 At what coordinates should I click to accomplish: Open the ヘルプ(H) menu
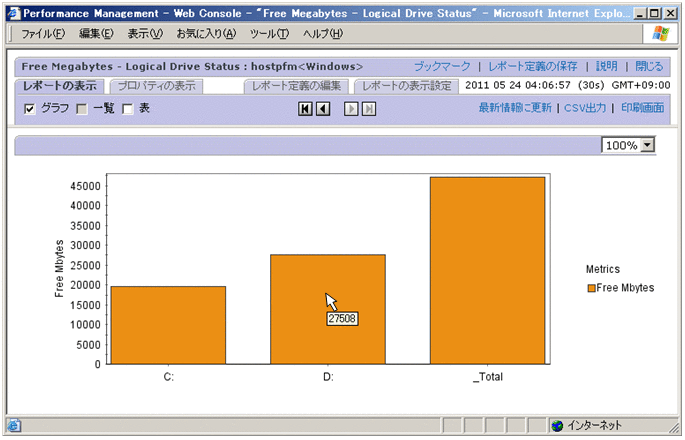click(x=323, y=34)
